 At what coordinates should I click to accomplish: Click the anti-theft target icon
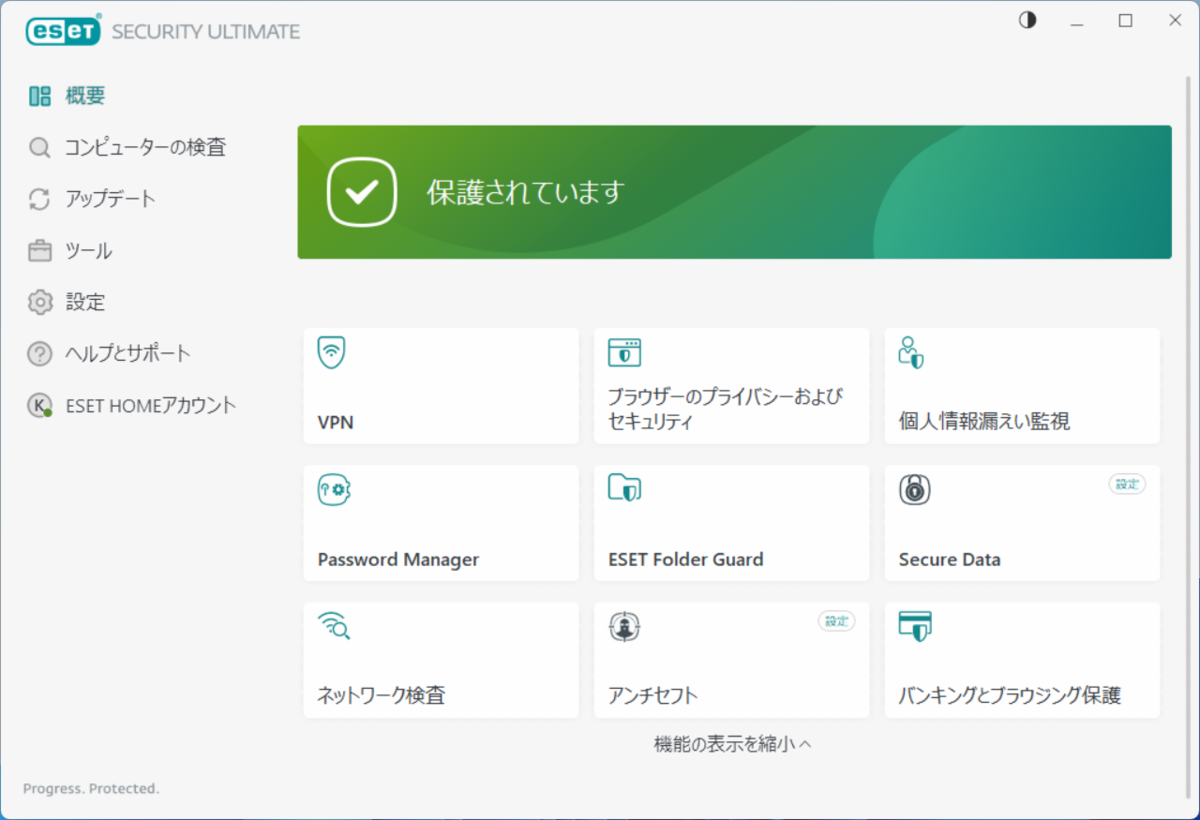click(x=625, y=627)
